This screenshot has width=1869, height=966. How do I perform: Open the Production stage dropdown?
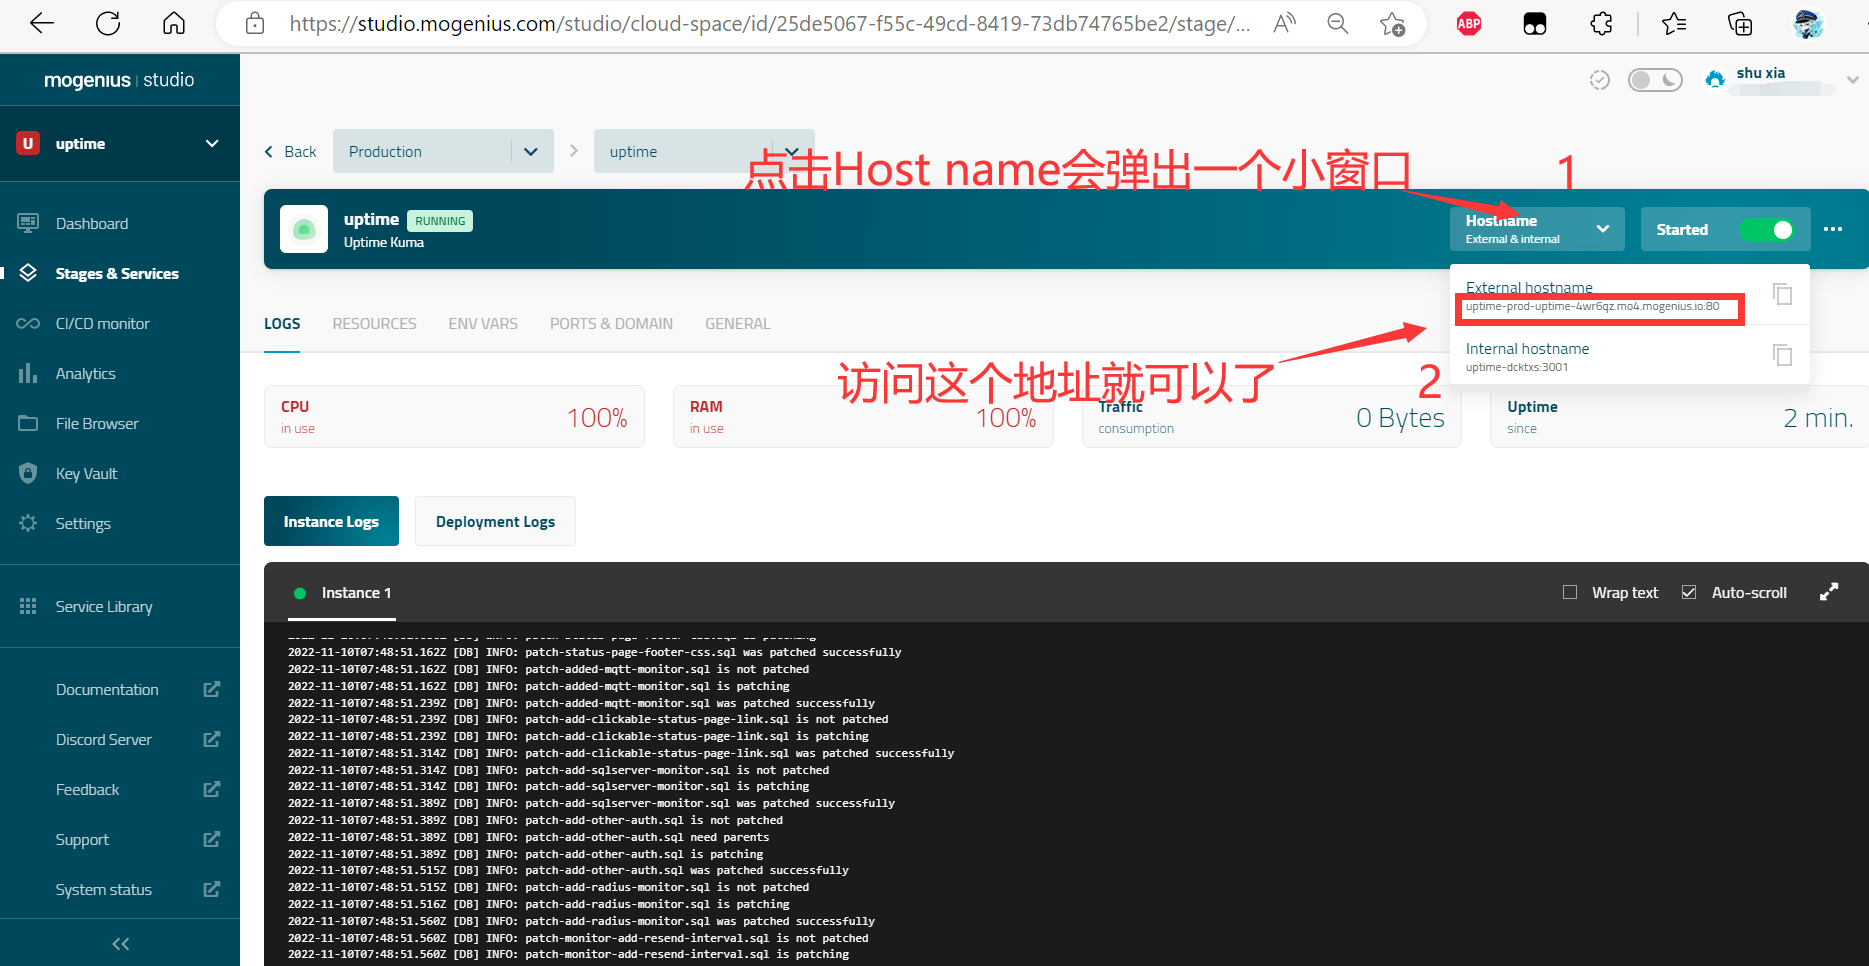pyautogui.click(x=530, y=152)
